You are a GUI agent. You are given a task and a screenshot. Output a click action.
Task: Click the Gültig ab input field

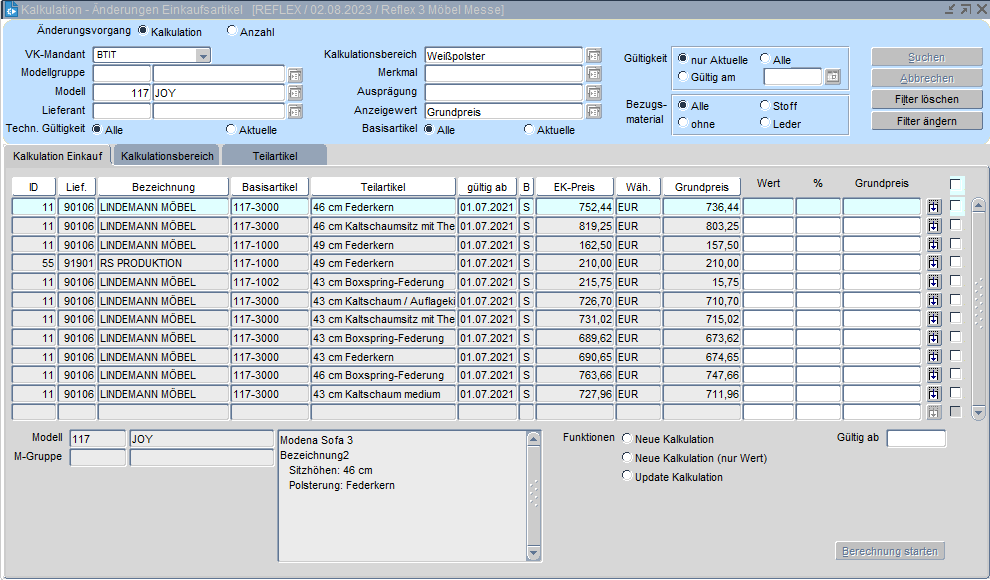click(x=915, y=438)
